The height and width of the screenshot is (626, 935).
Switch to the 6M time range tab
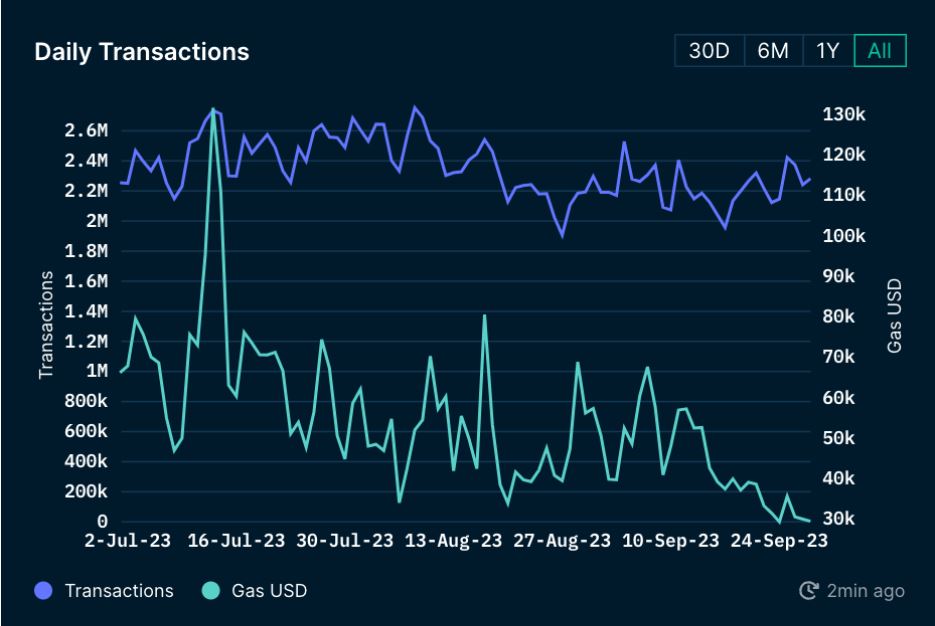pyautogui.click(x=773, y=50)
